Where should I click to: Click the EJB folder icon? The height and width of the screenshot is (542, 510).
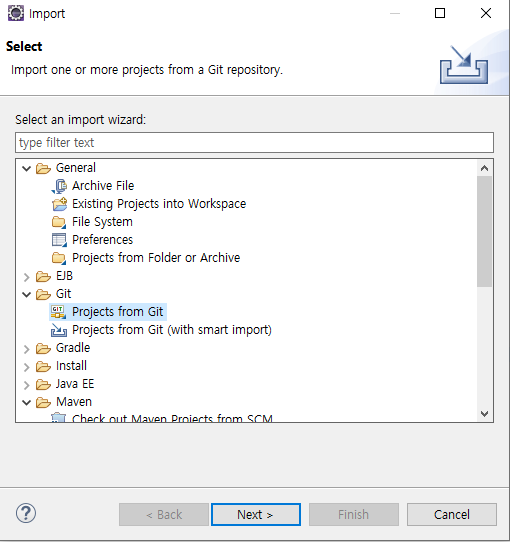[x=43, y=277]
